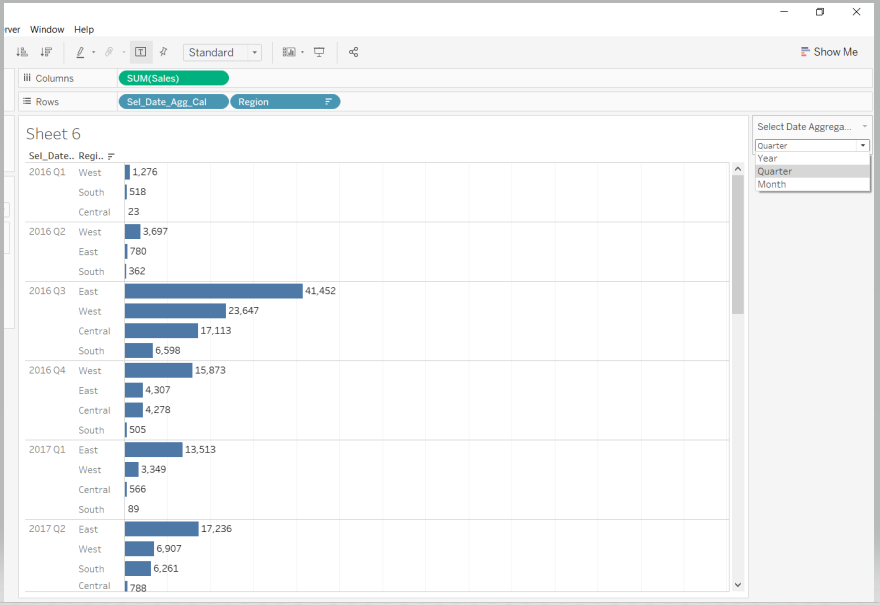This screenshot has height=605, width=880.
Task: Click the pin fix axes icon
Action: pyautogui.click(x=163, y=52)
